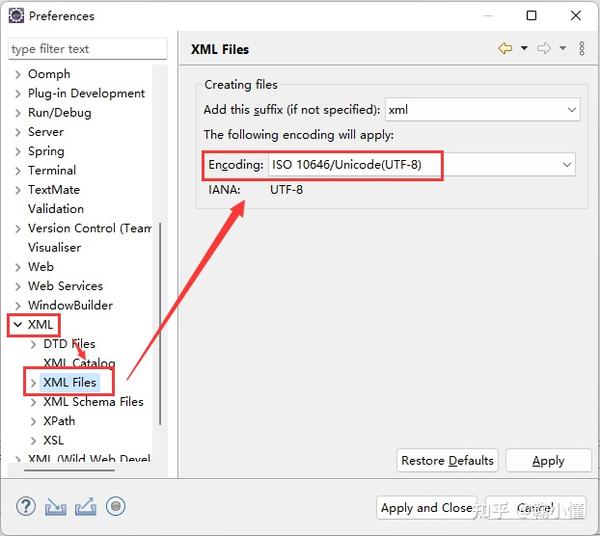Viewport: 600px width, 536px height.
Task: Expand the Web node
Action: pos(18,267)
